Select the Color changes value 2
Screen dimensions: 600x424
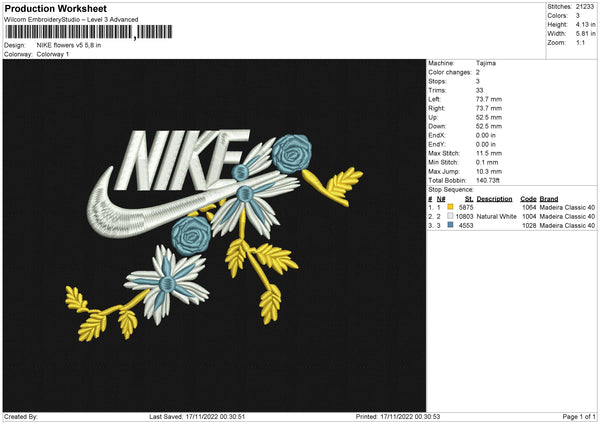coord(478,72)
